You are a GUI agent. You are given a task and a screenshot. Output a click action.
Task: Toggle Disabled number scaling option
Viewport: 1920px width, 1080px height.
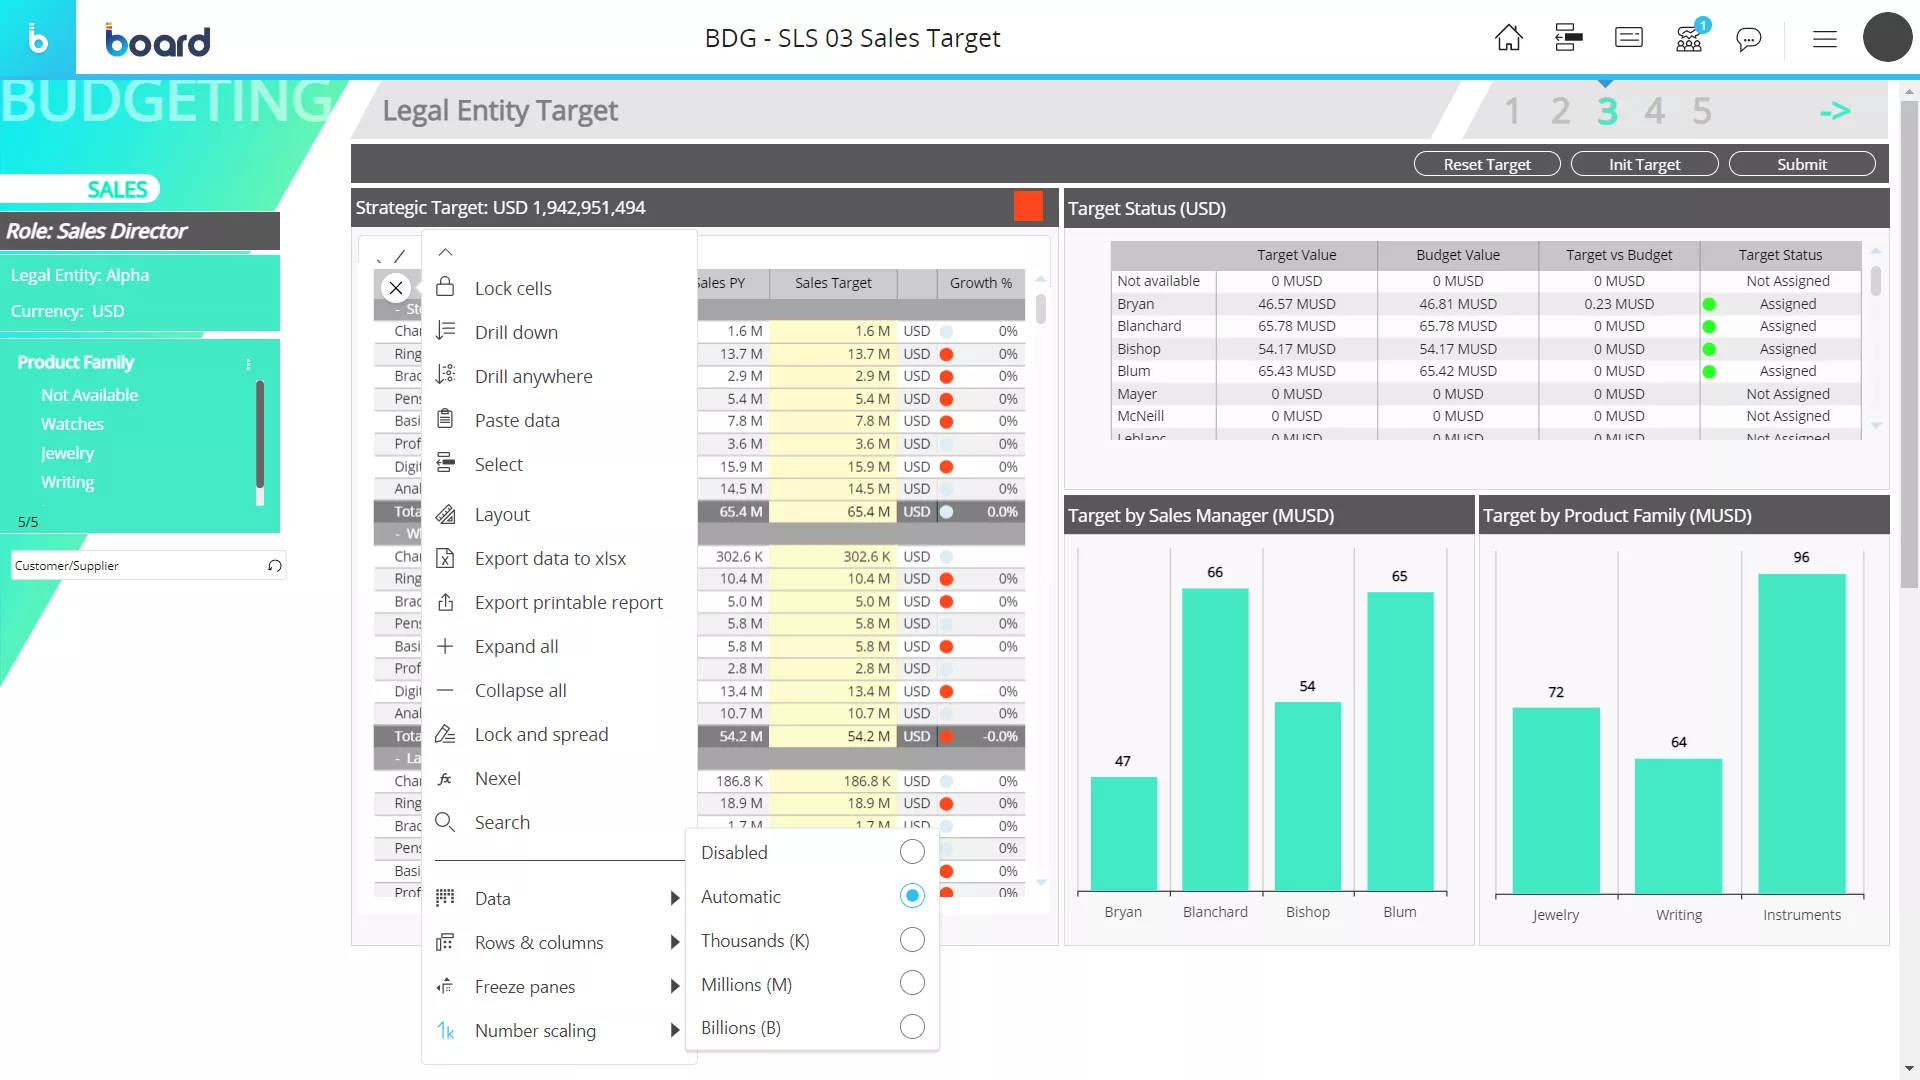tap(913, 852)
